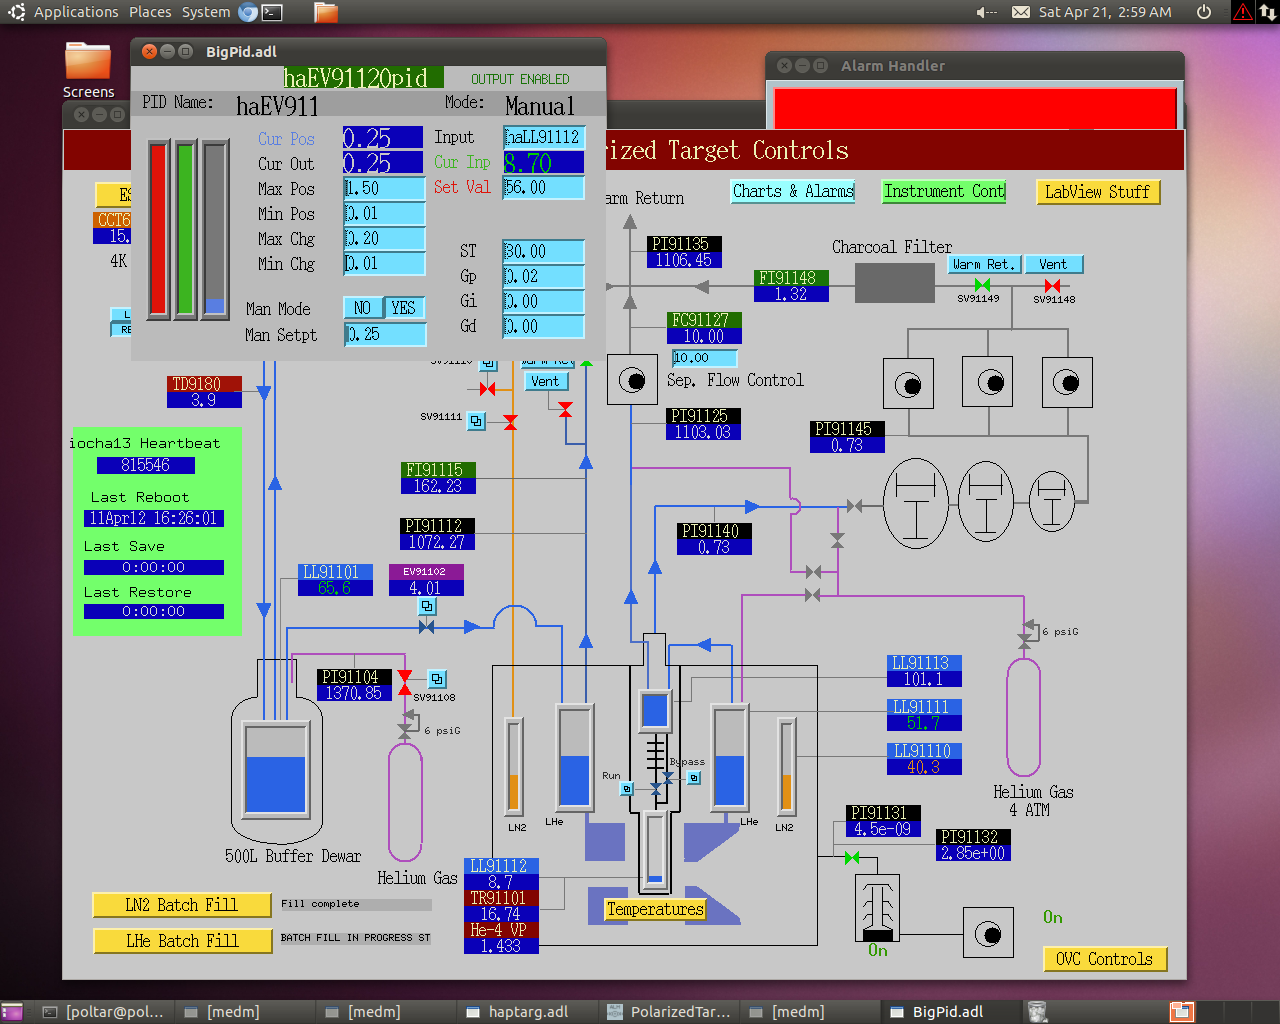Start the LN2 Batch Fill
1280x1024 pixels.
point(182,905)
